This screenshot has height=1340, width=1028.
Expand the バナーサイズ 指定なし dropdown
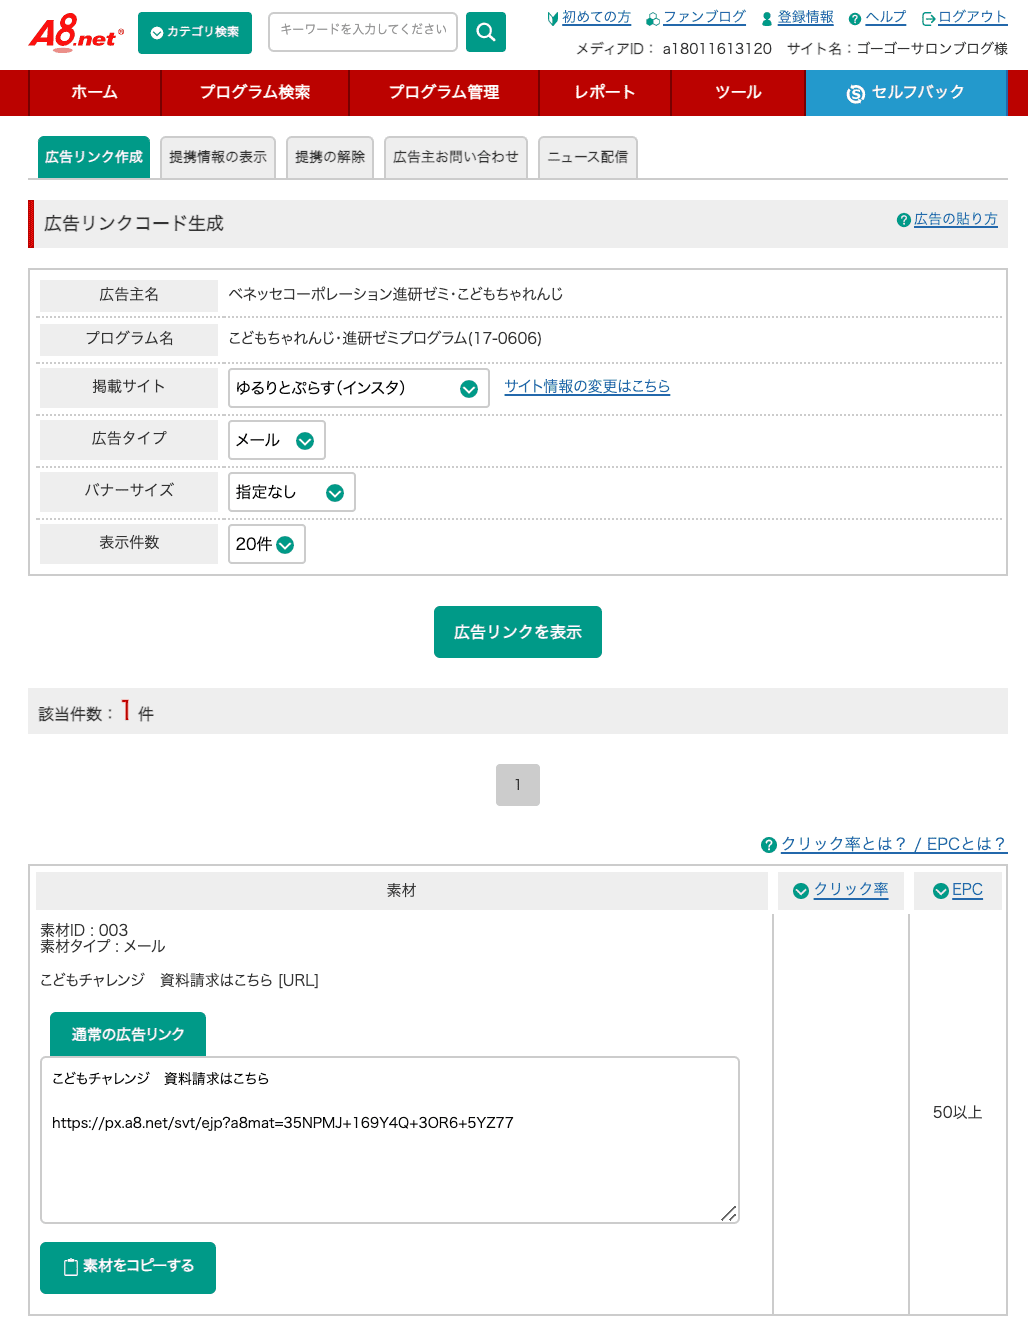point(292,492)
